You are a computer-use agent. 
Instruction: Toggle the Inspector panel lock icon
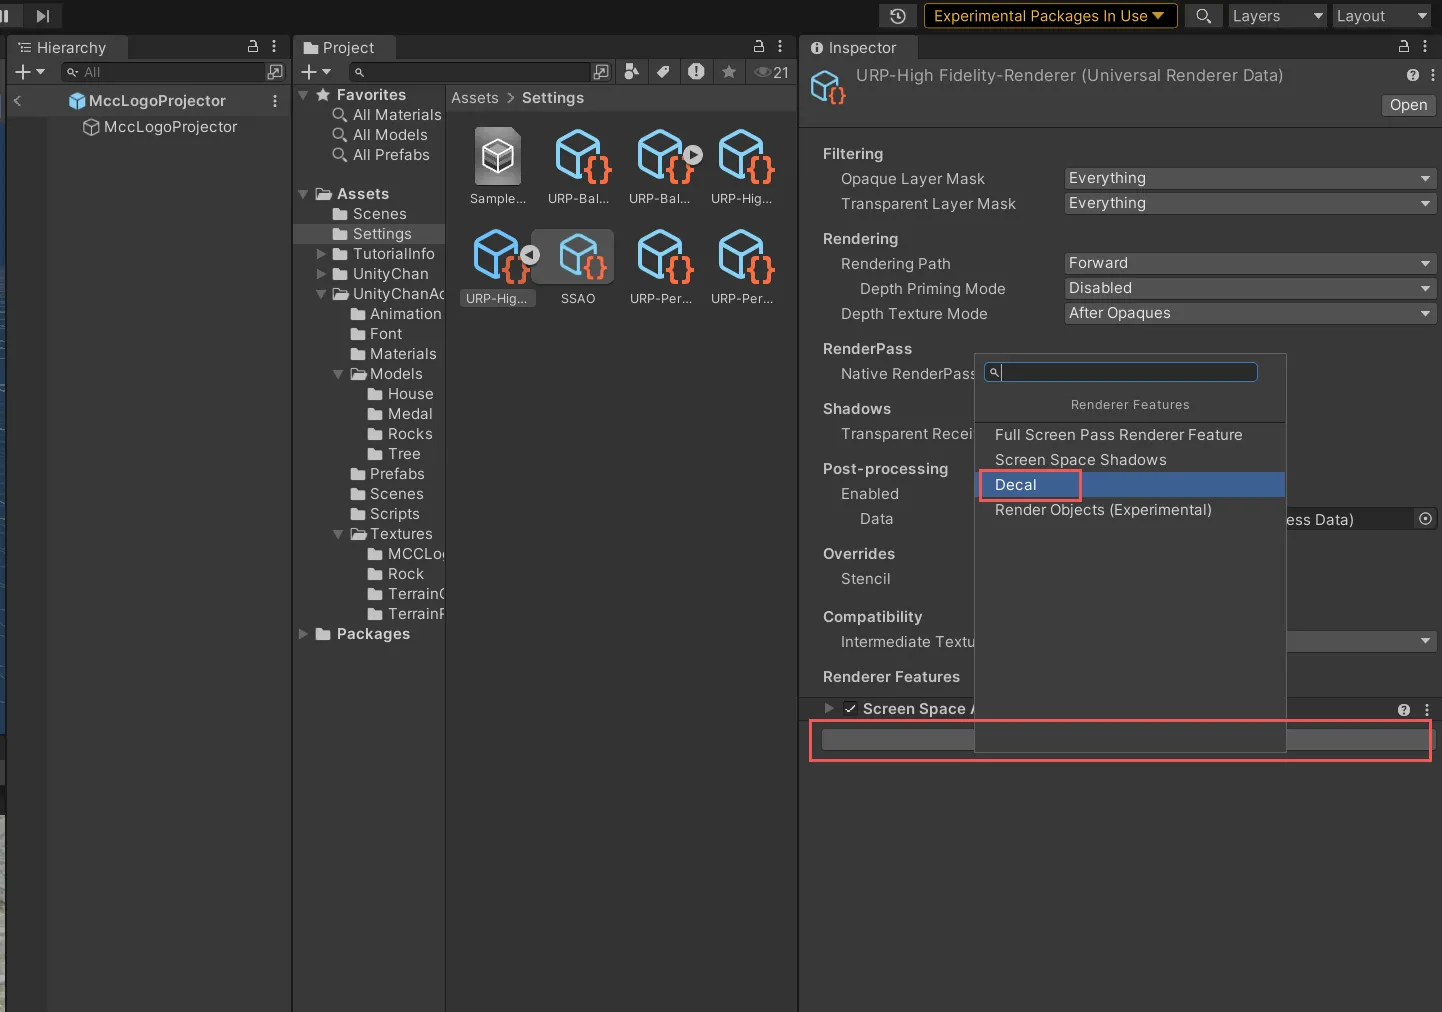tap(1403, 47)
